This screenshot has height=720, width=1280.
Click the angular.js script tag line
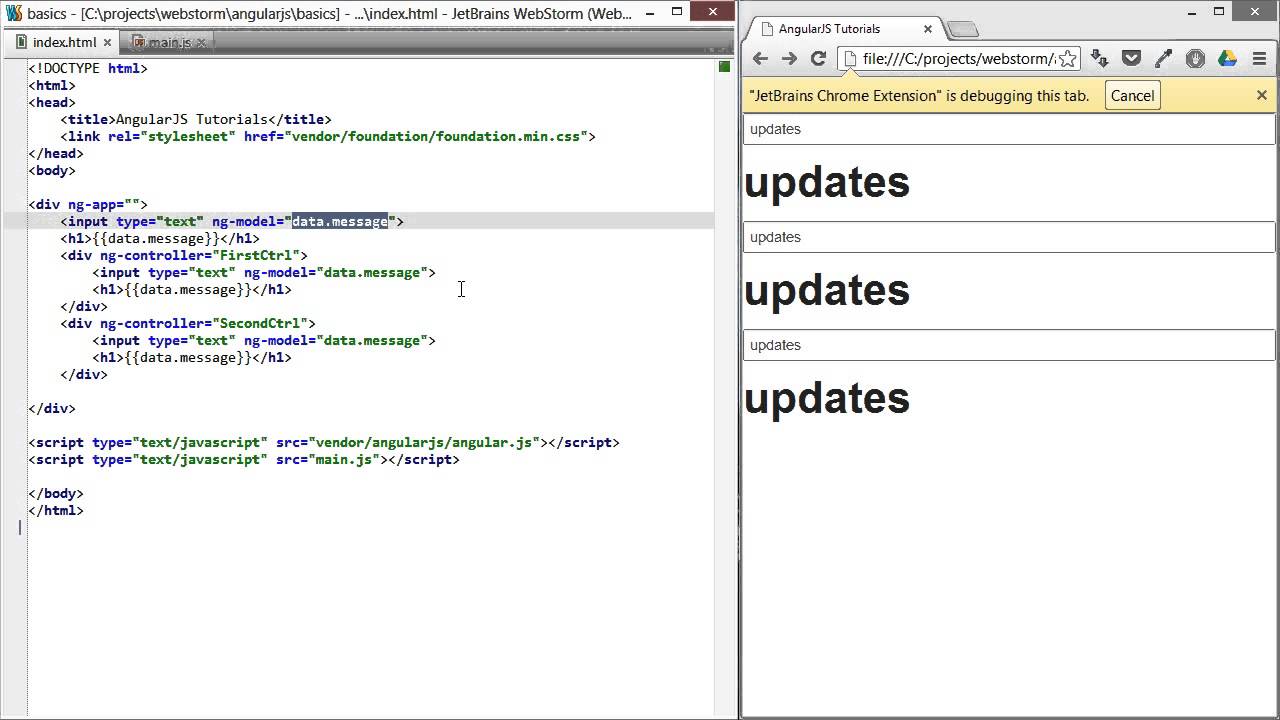pyautogui.click(x=324, y=442)
